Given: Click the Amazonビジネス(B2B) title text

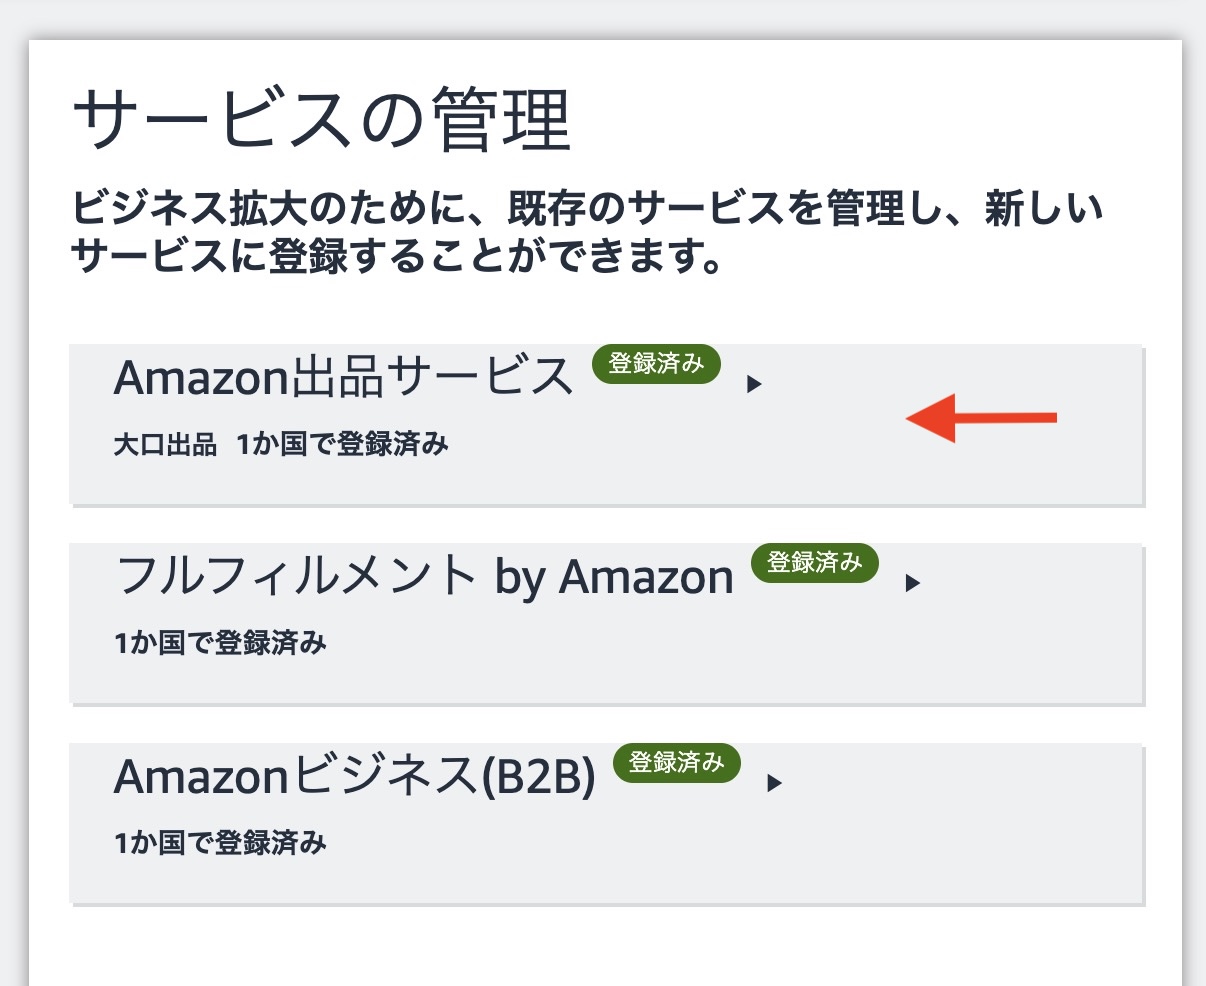Looking at the screenshot, I should point(352,776).
